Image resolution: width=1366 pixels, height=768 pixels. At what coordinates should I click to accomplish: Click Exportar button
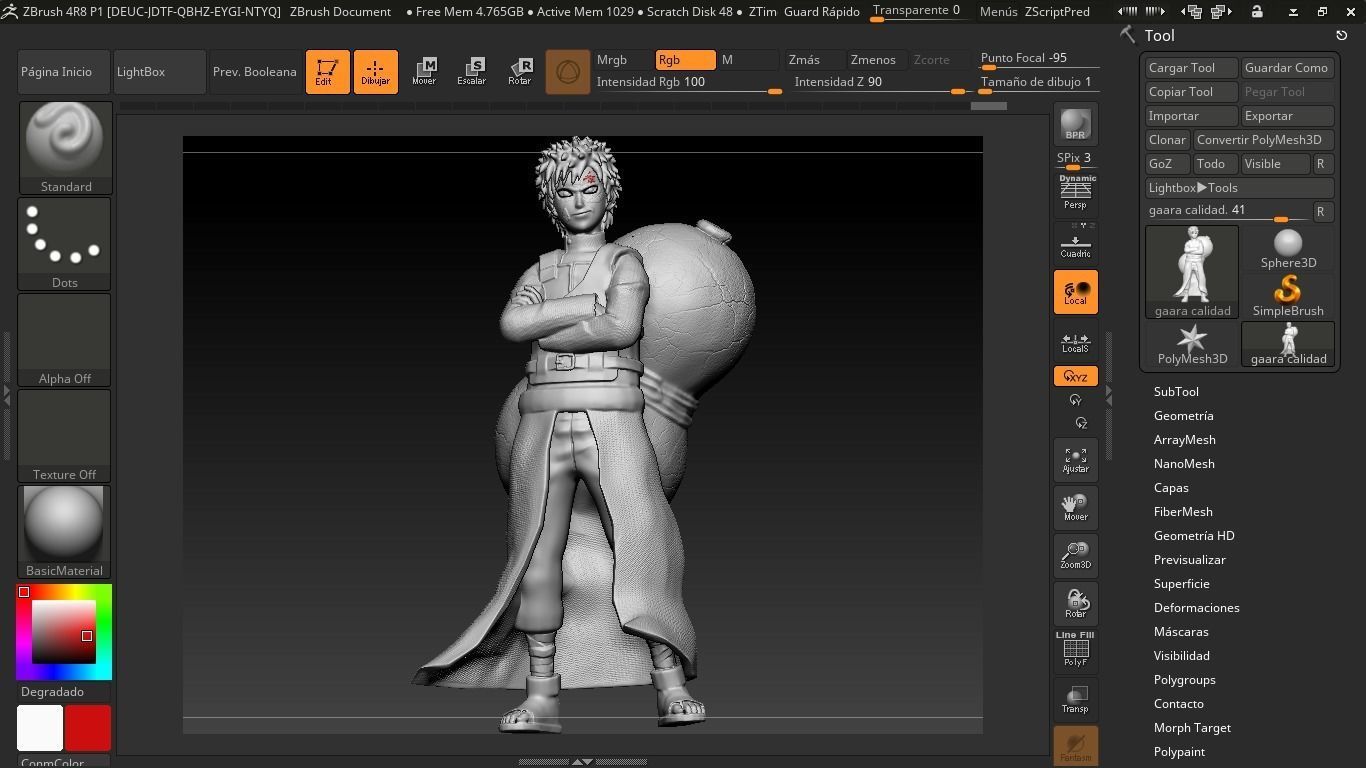(x=1288, y=116)
